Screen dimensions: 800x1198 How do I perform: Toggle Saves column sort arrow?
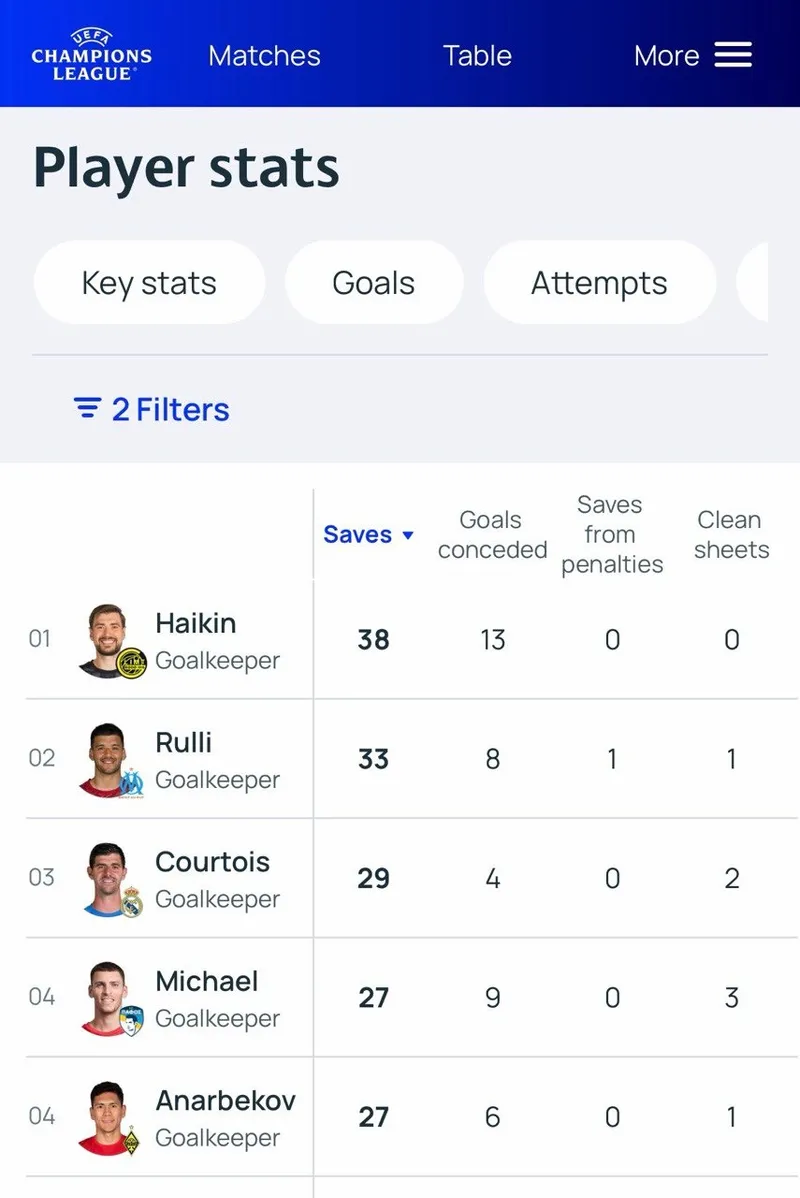(x=408, y=536)
